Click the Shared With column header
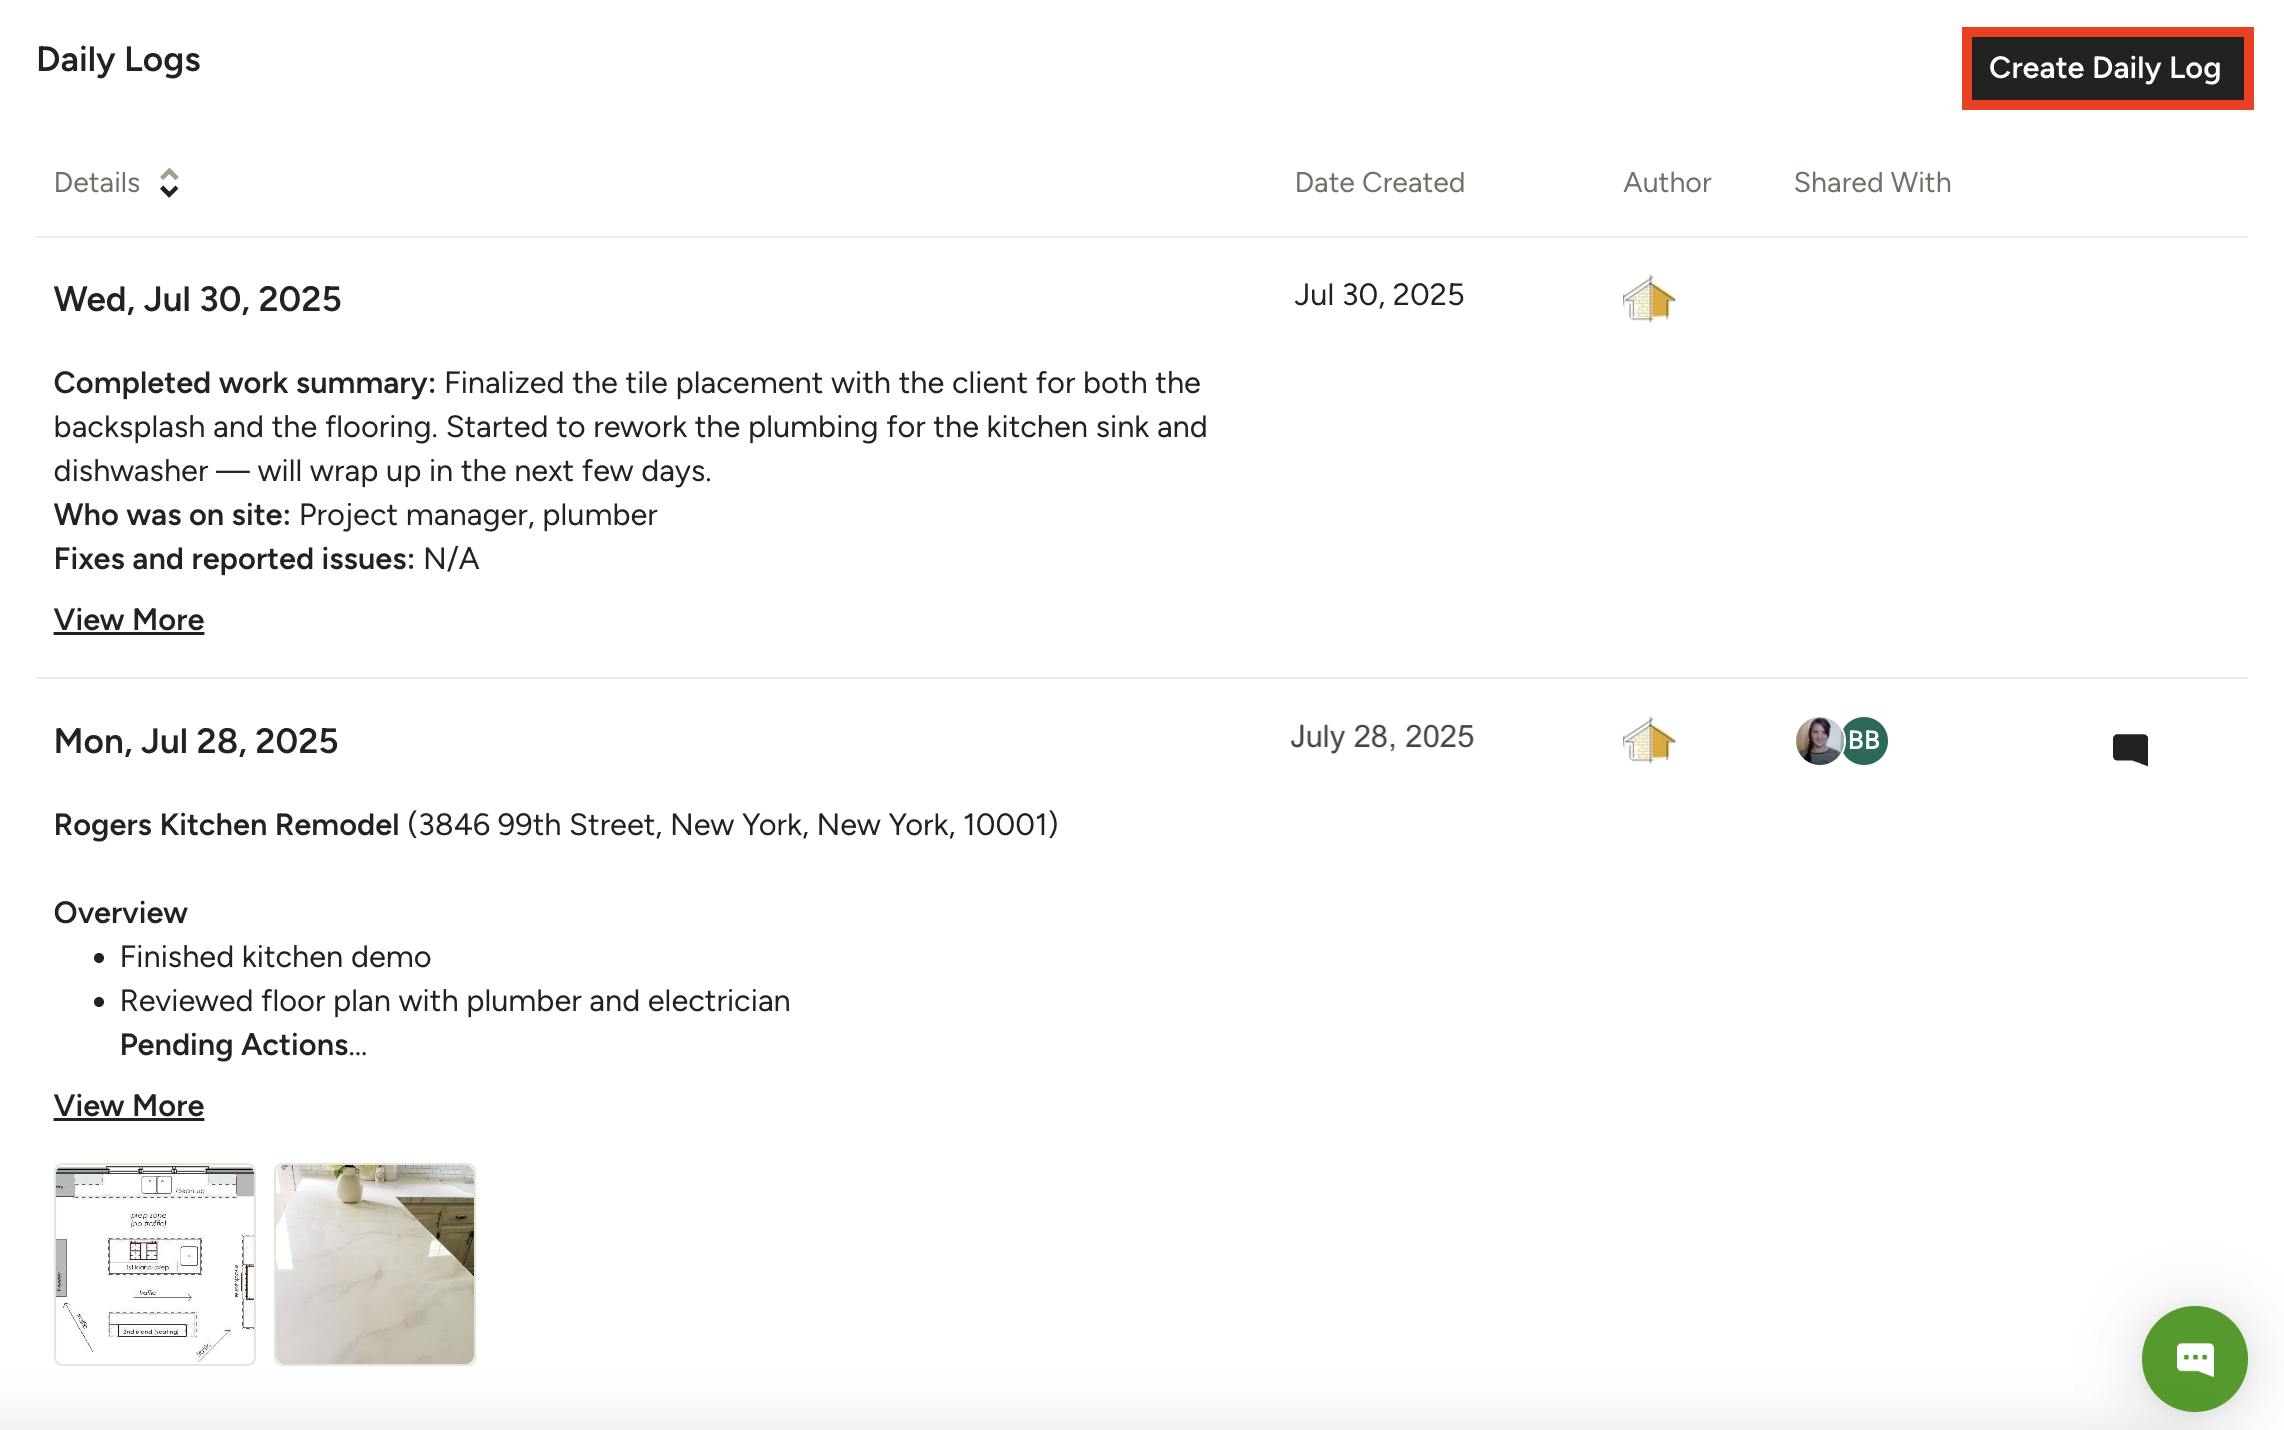Viewport: 2284px width, 1430px height. point(1872,183)
